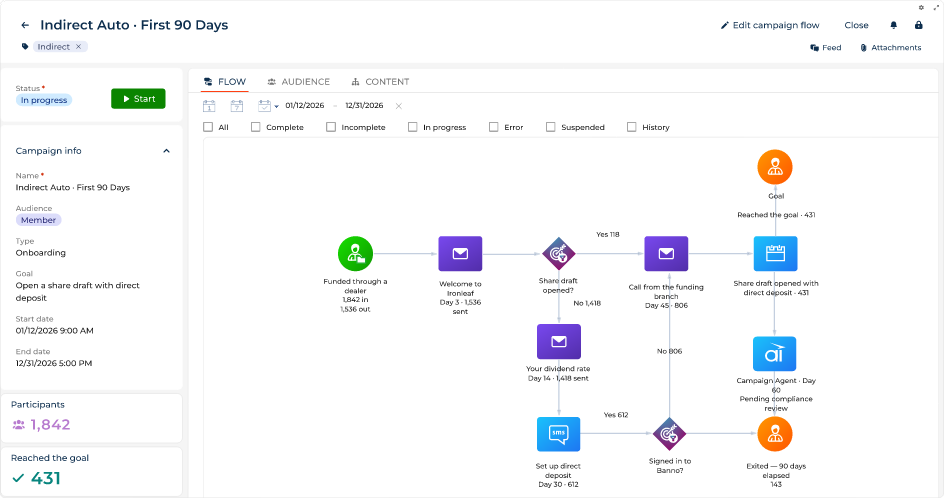The height and width of the screenshot is (498, 944).
Task: Open the Campaign Agent AI node
Action: tap(775, 353)
